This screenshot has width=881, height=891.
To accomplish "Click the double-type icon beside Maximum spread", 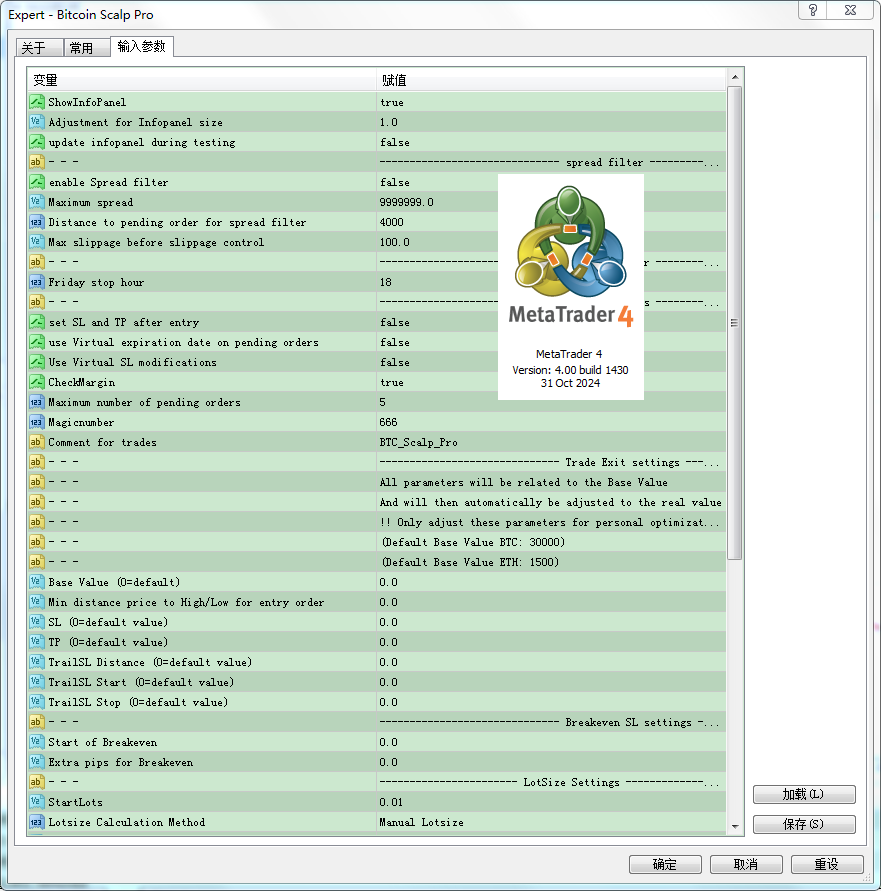I will coord(37,202).
